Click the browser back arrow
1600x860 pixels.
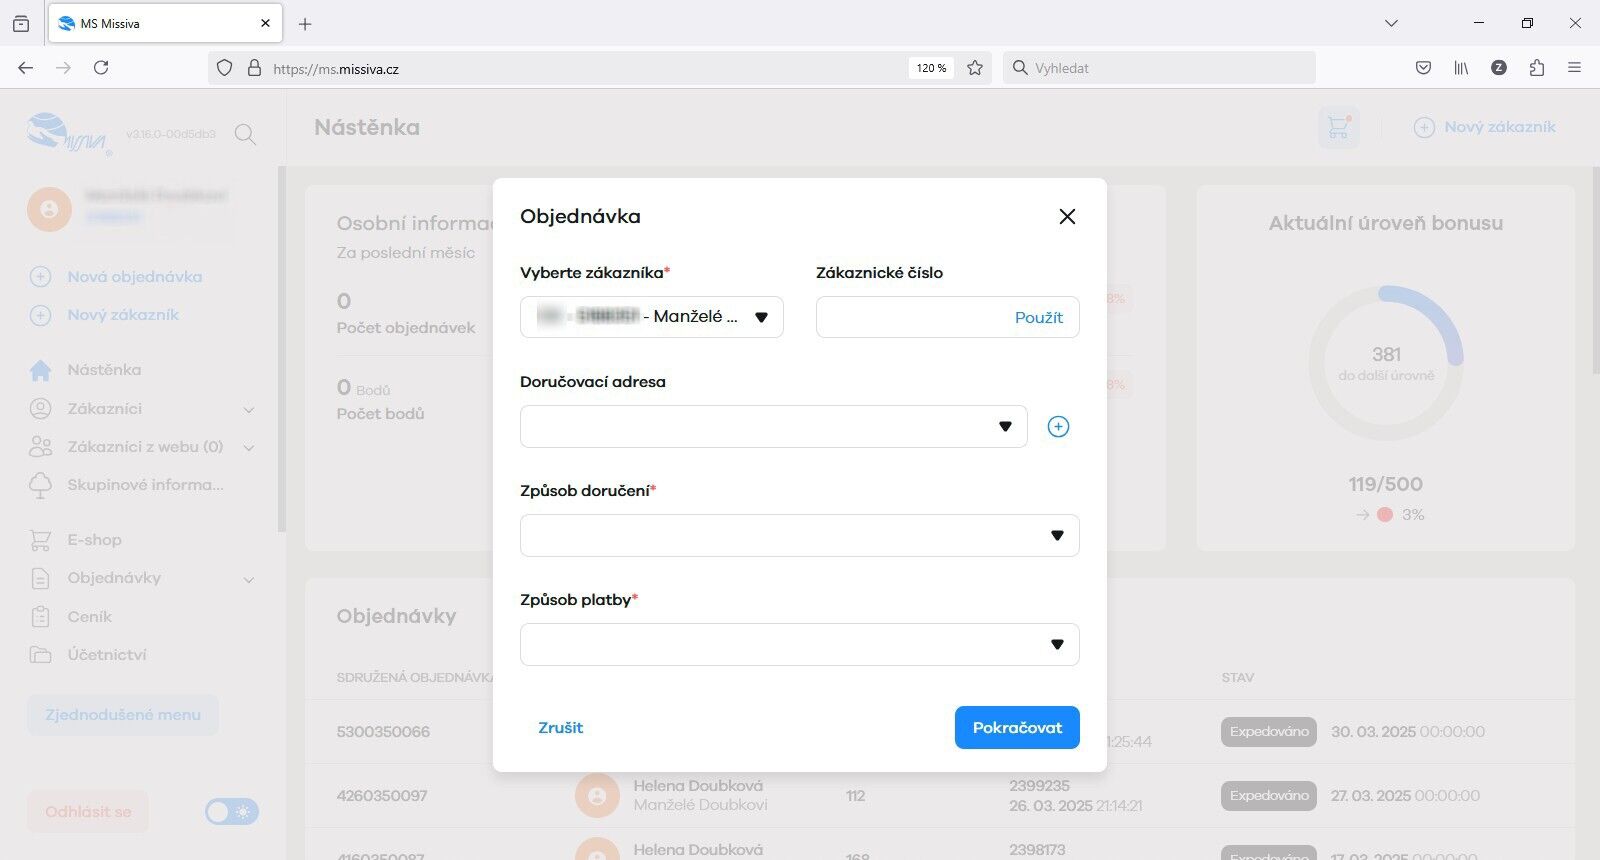(x=26, y=68)
